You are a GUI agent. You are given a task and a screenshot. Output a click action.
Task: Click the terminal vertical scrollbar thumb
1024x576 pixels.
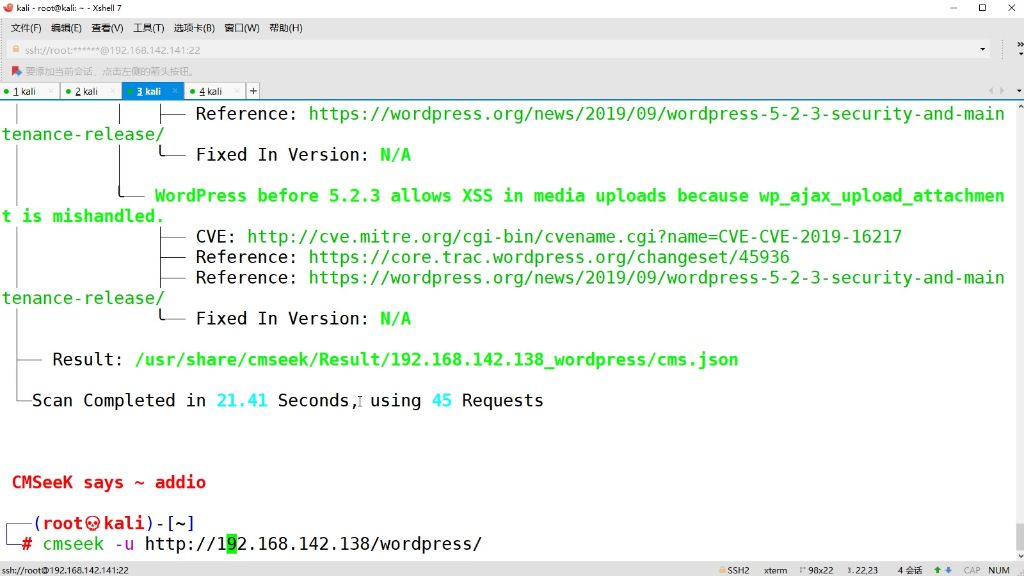[x=1019, y=537]
